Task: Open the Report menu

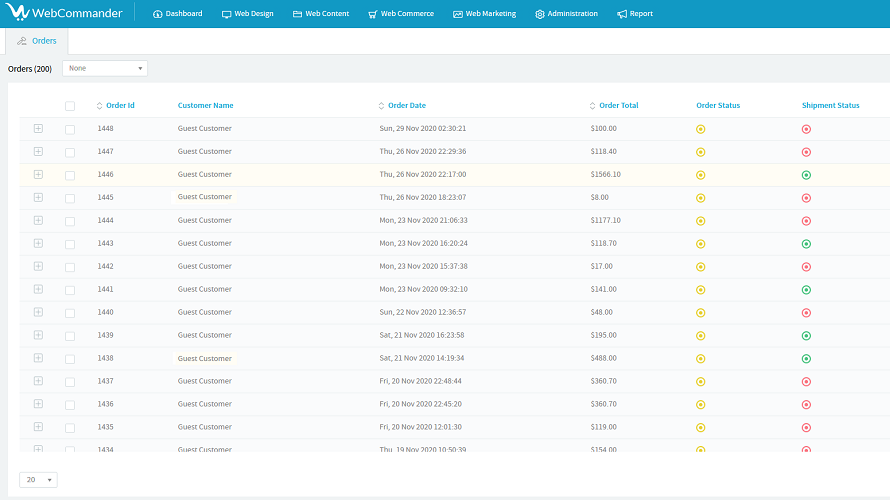Action: coord(635,14)
